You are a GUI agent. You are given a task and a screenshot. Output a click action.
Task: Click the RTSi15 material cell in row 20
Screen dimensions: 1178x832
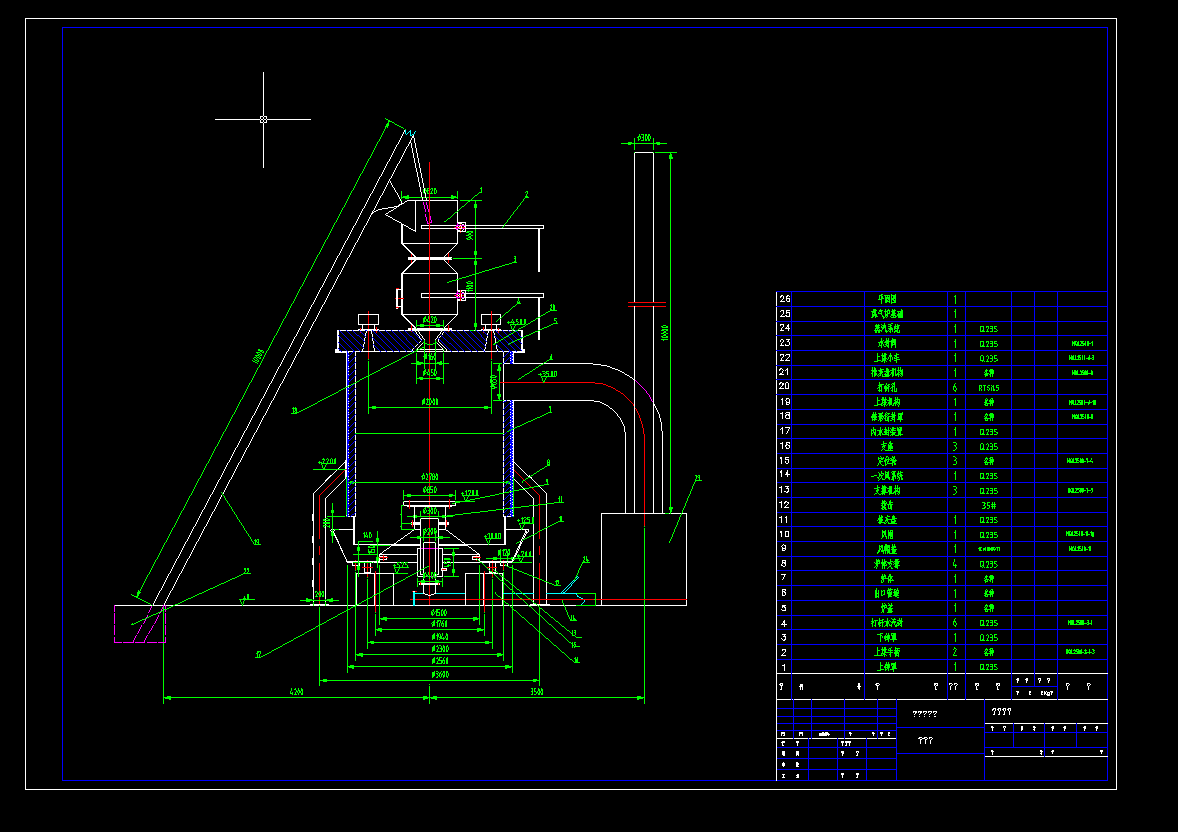989,388
